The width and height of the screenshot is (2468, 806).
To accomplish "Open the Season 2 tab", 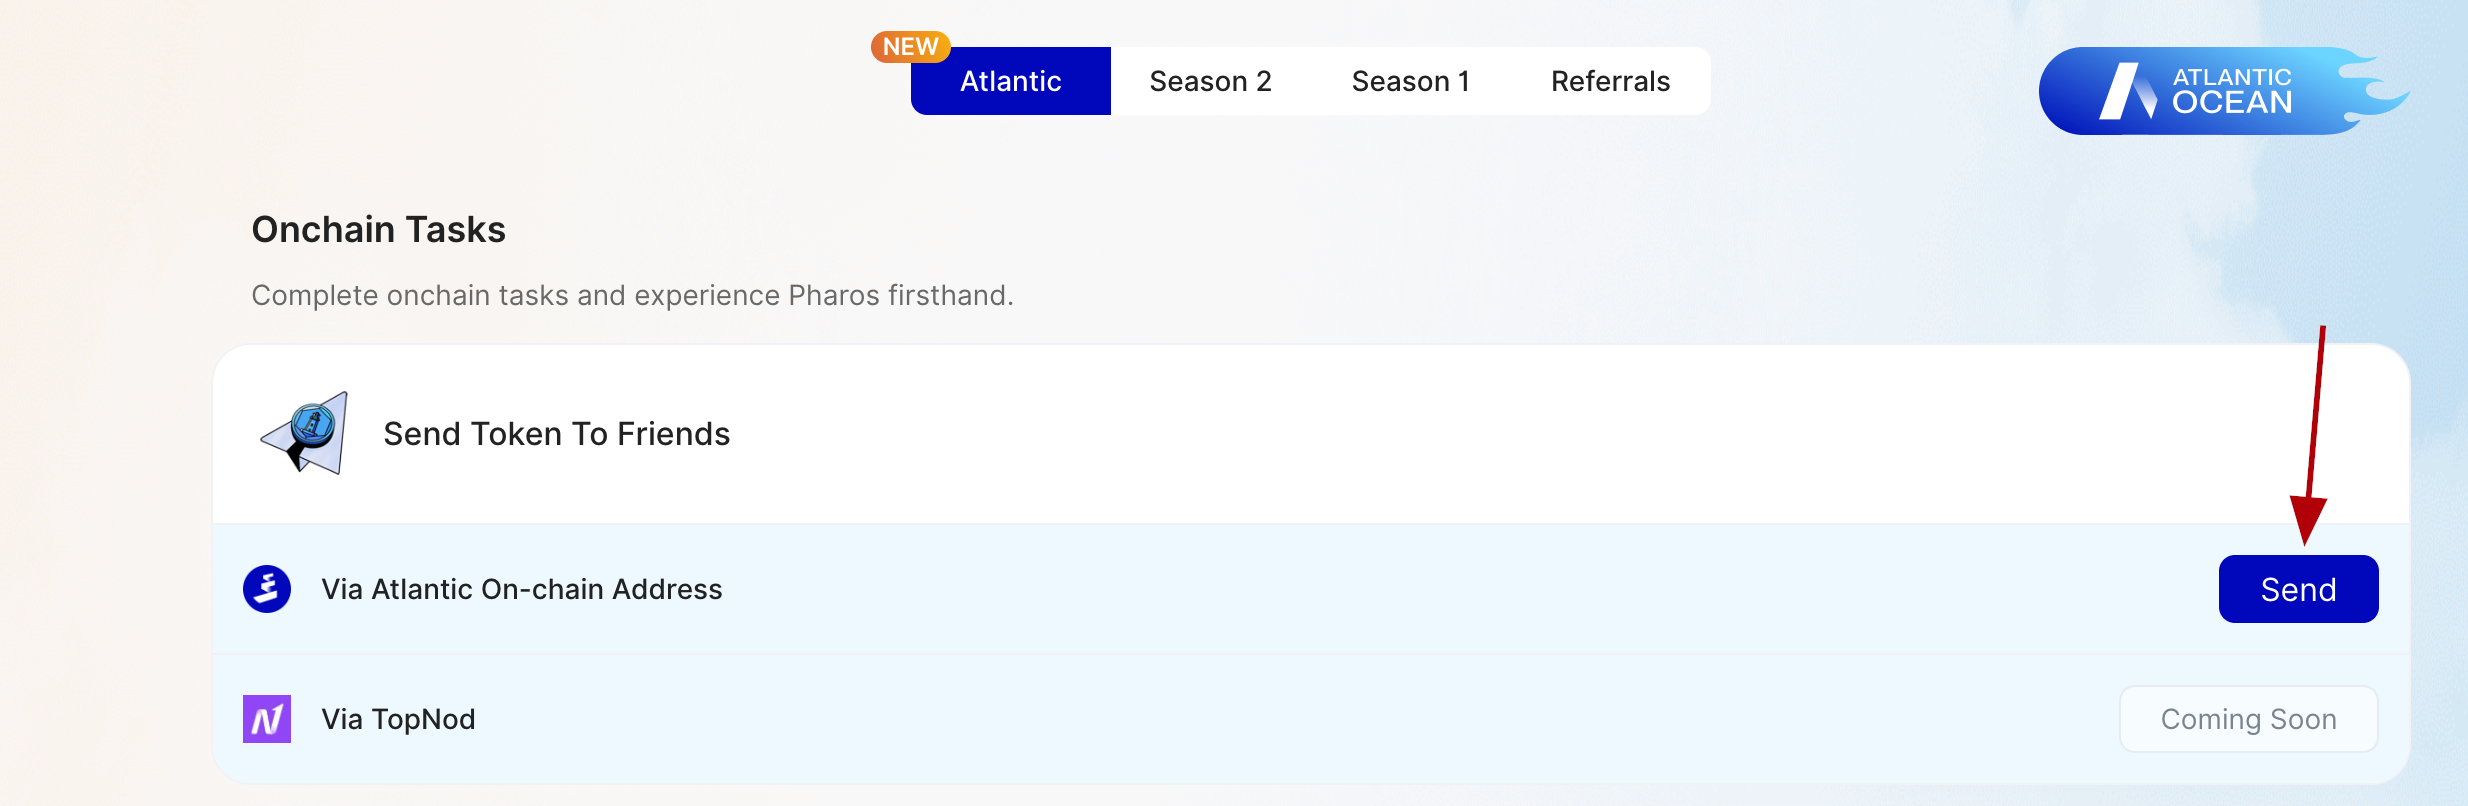I will 1210,81.
